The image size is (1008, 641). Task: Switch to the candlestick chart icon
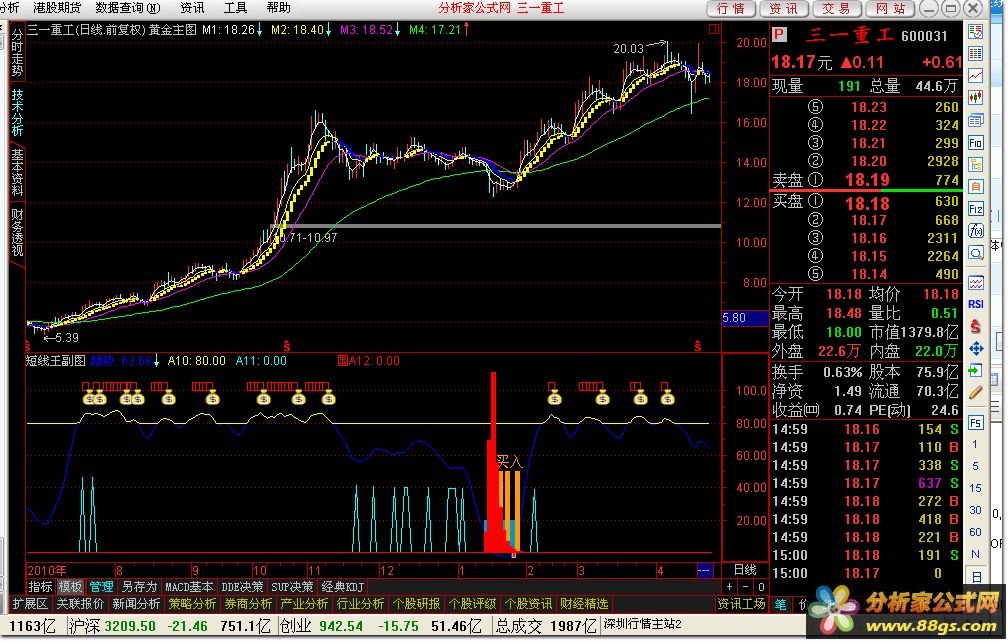[976, 98]
